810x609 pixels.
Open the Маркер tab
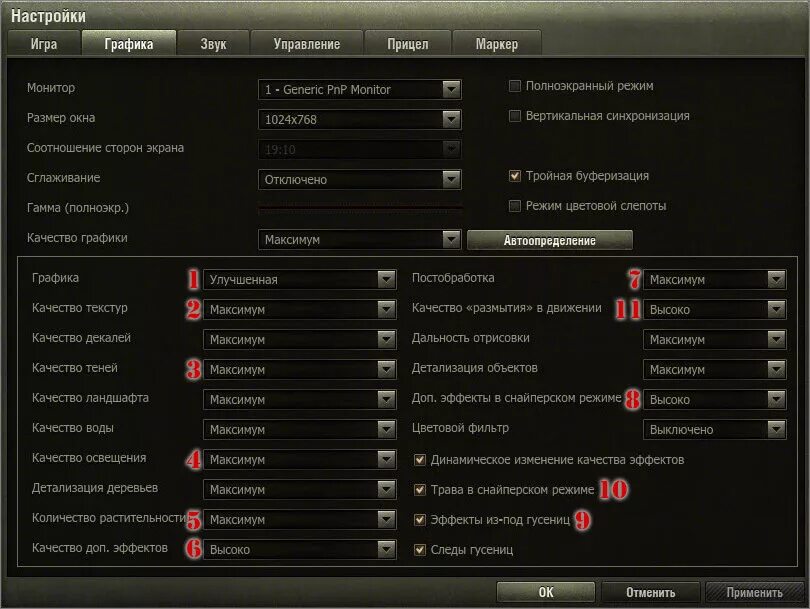click(496, 43)
